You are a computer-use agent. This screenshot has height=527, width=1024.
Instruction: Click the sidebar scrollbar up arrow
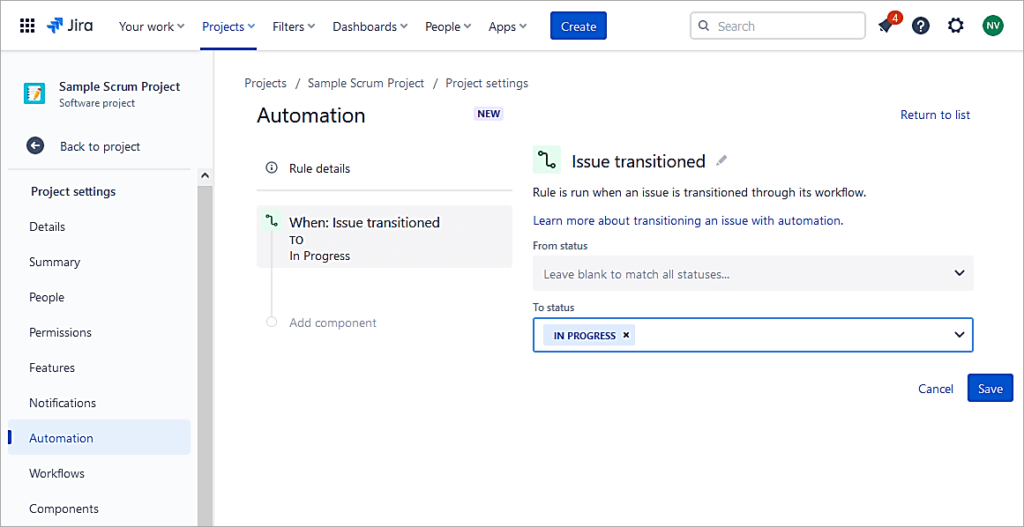pos(205,176)
